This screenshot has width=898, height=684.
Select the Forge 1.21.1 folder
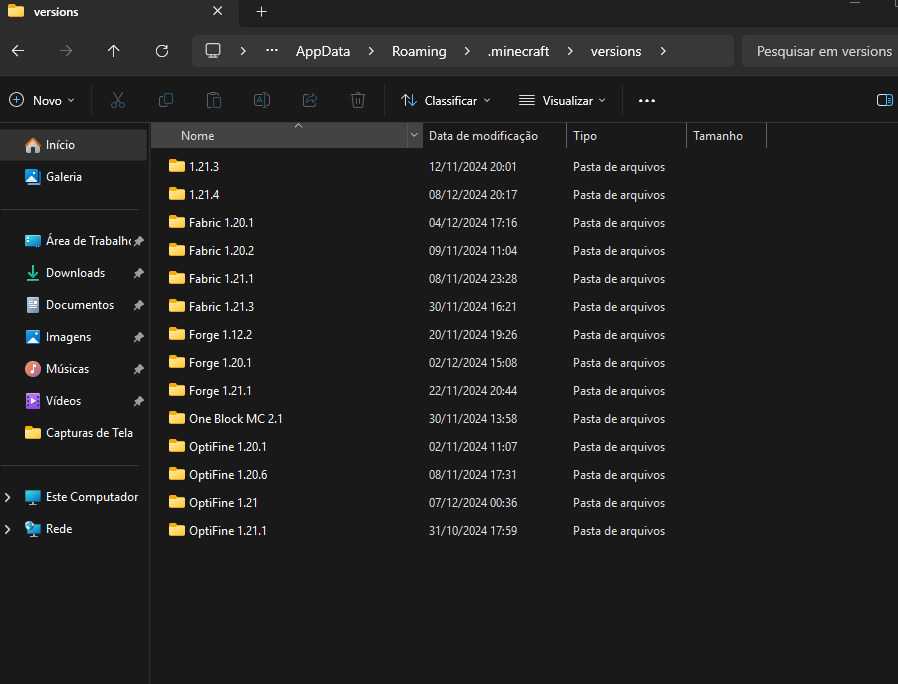pos(210,391)
